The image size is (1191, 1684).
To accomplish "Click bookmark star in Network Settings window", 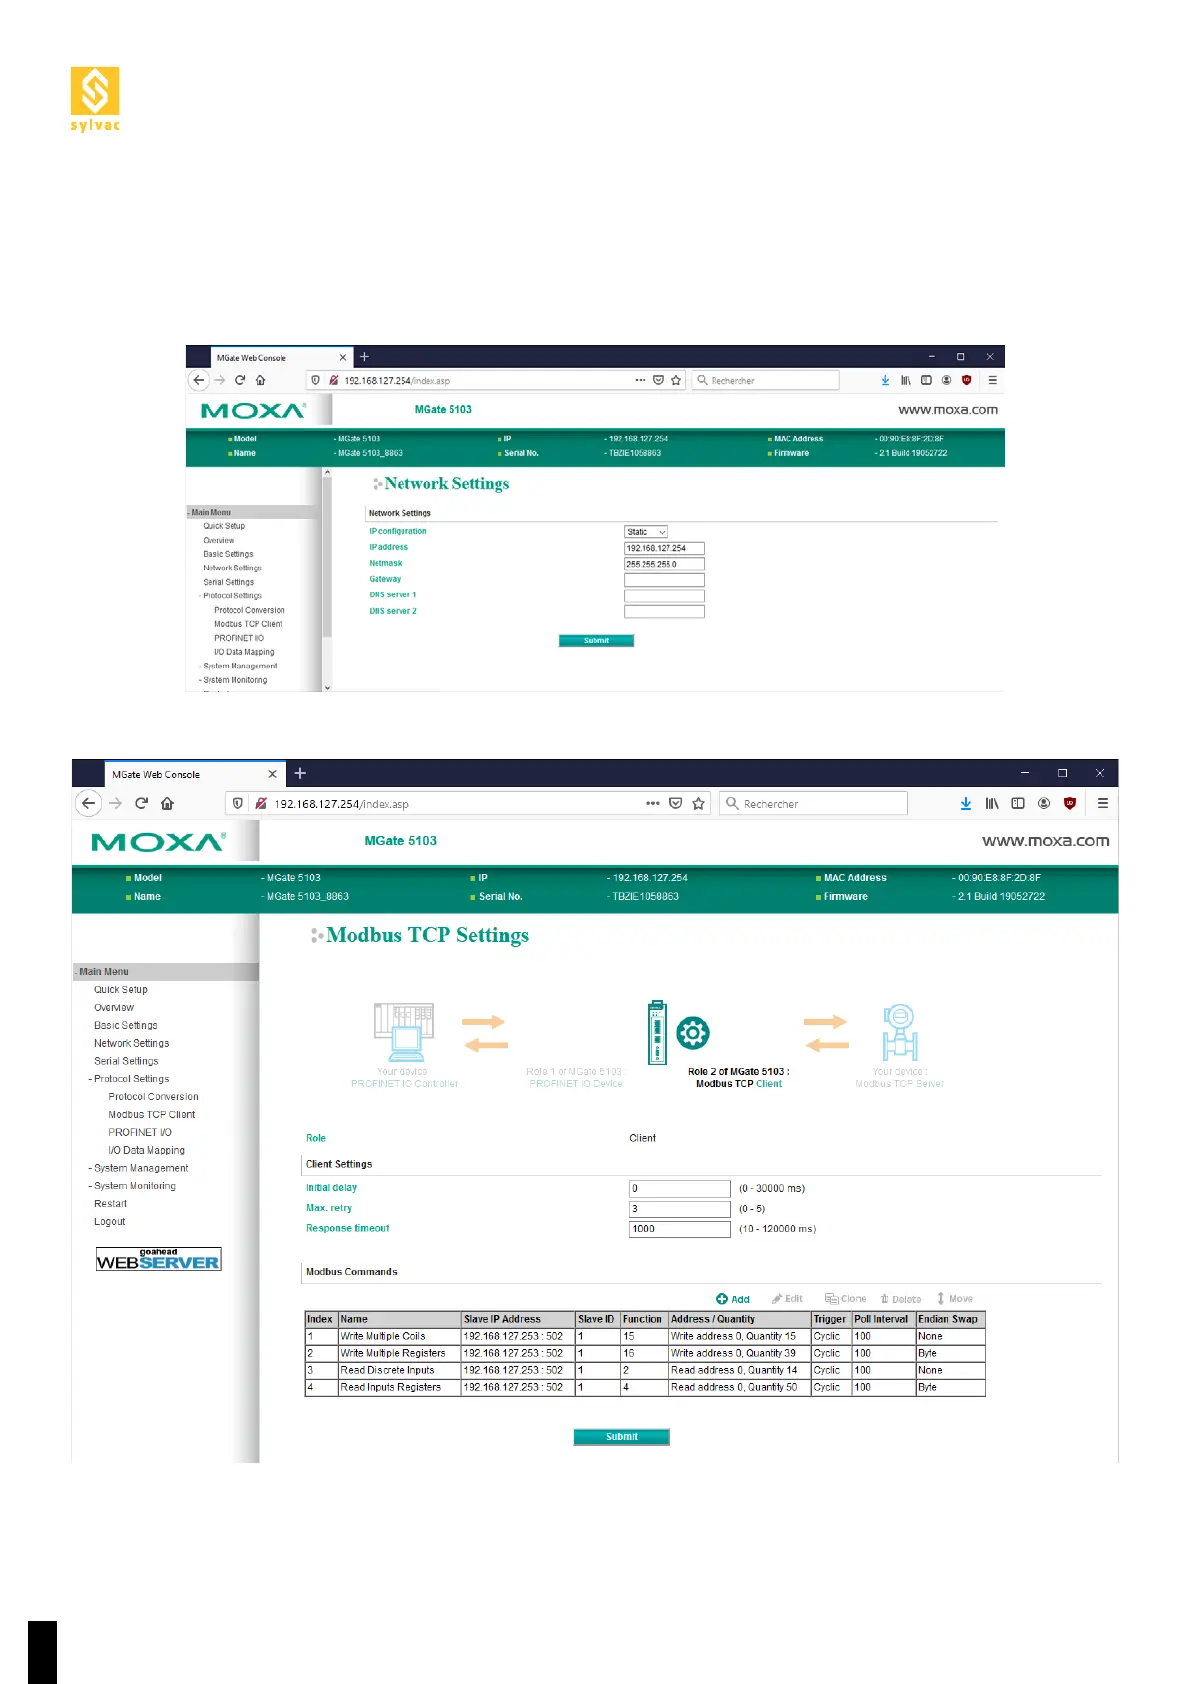I will tap(676, 380).
